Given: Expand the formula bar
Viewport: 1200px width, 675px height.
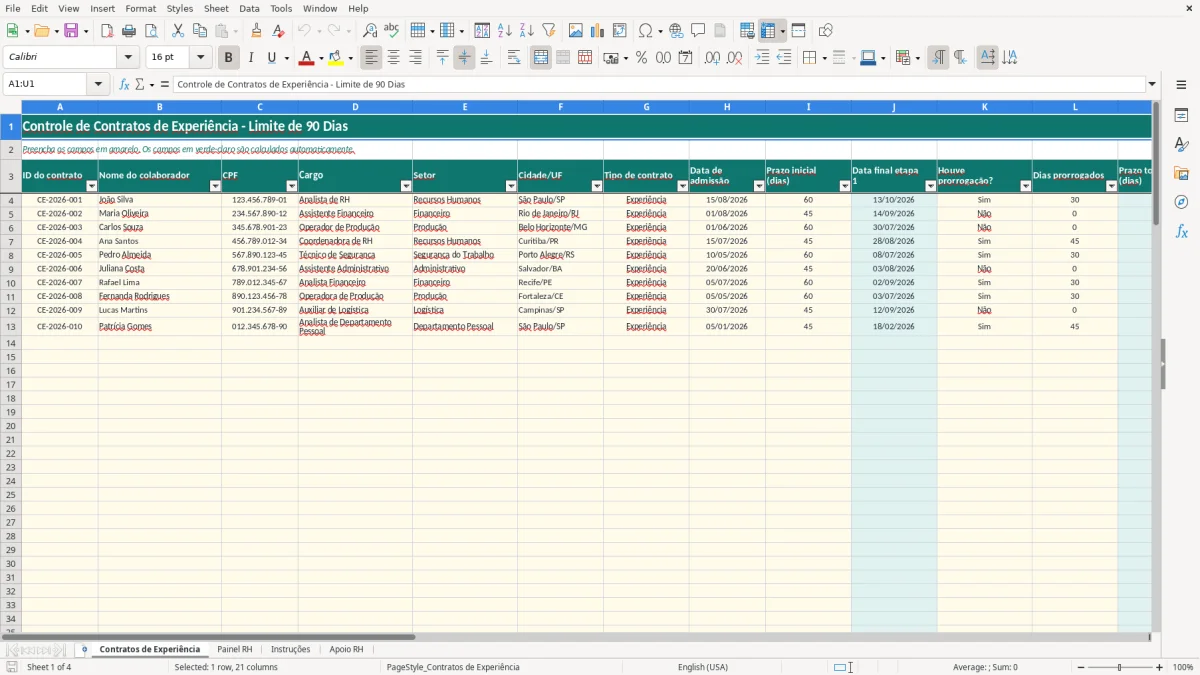Looking at the screenshot, I should click(x=1152, y=84).
